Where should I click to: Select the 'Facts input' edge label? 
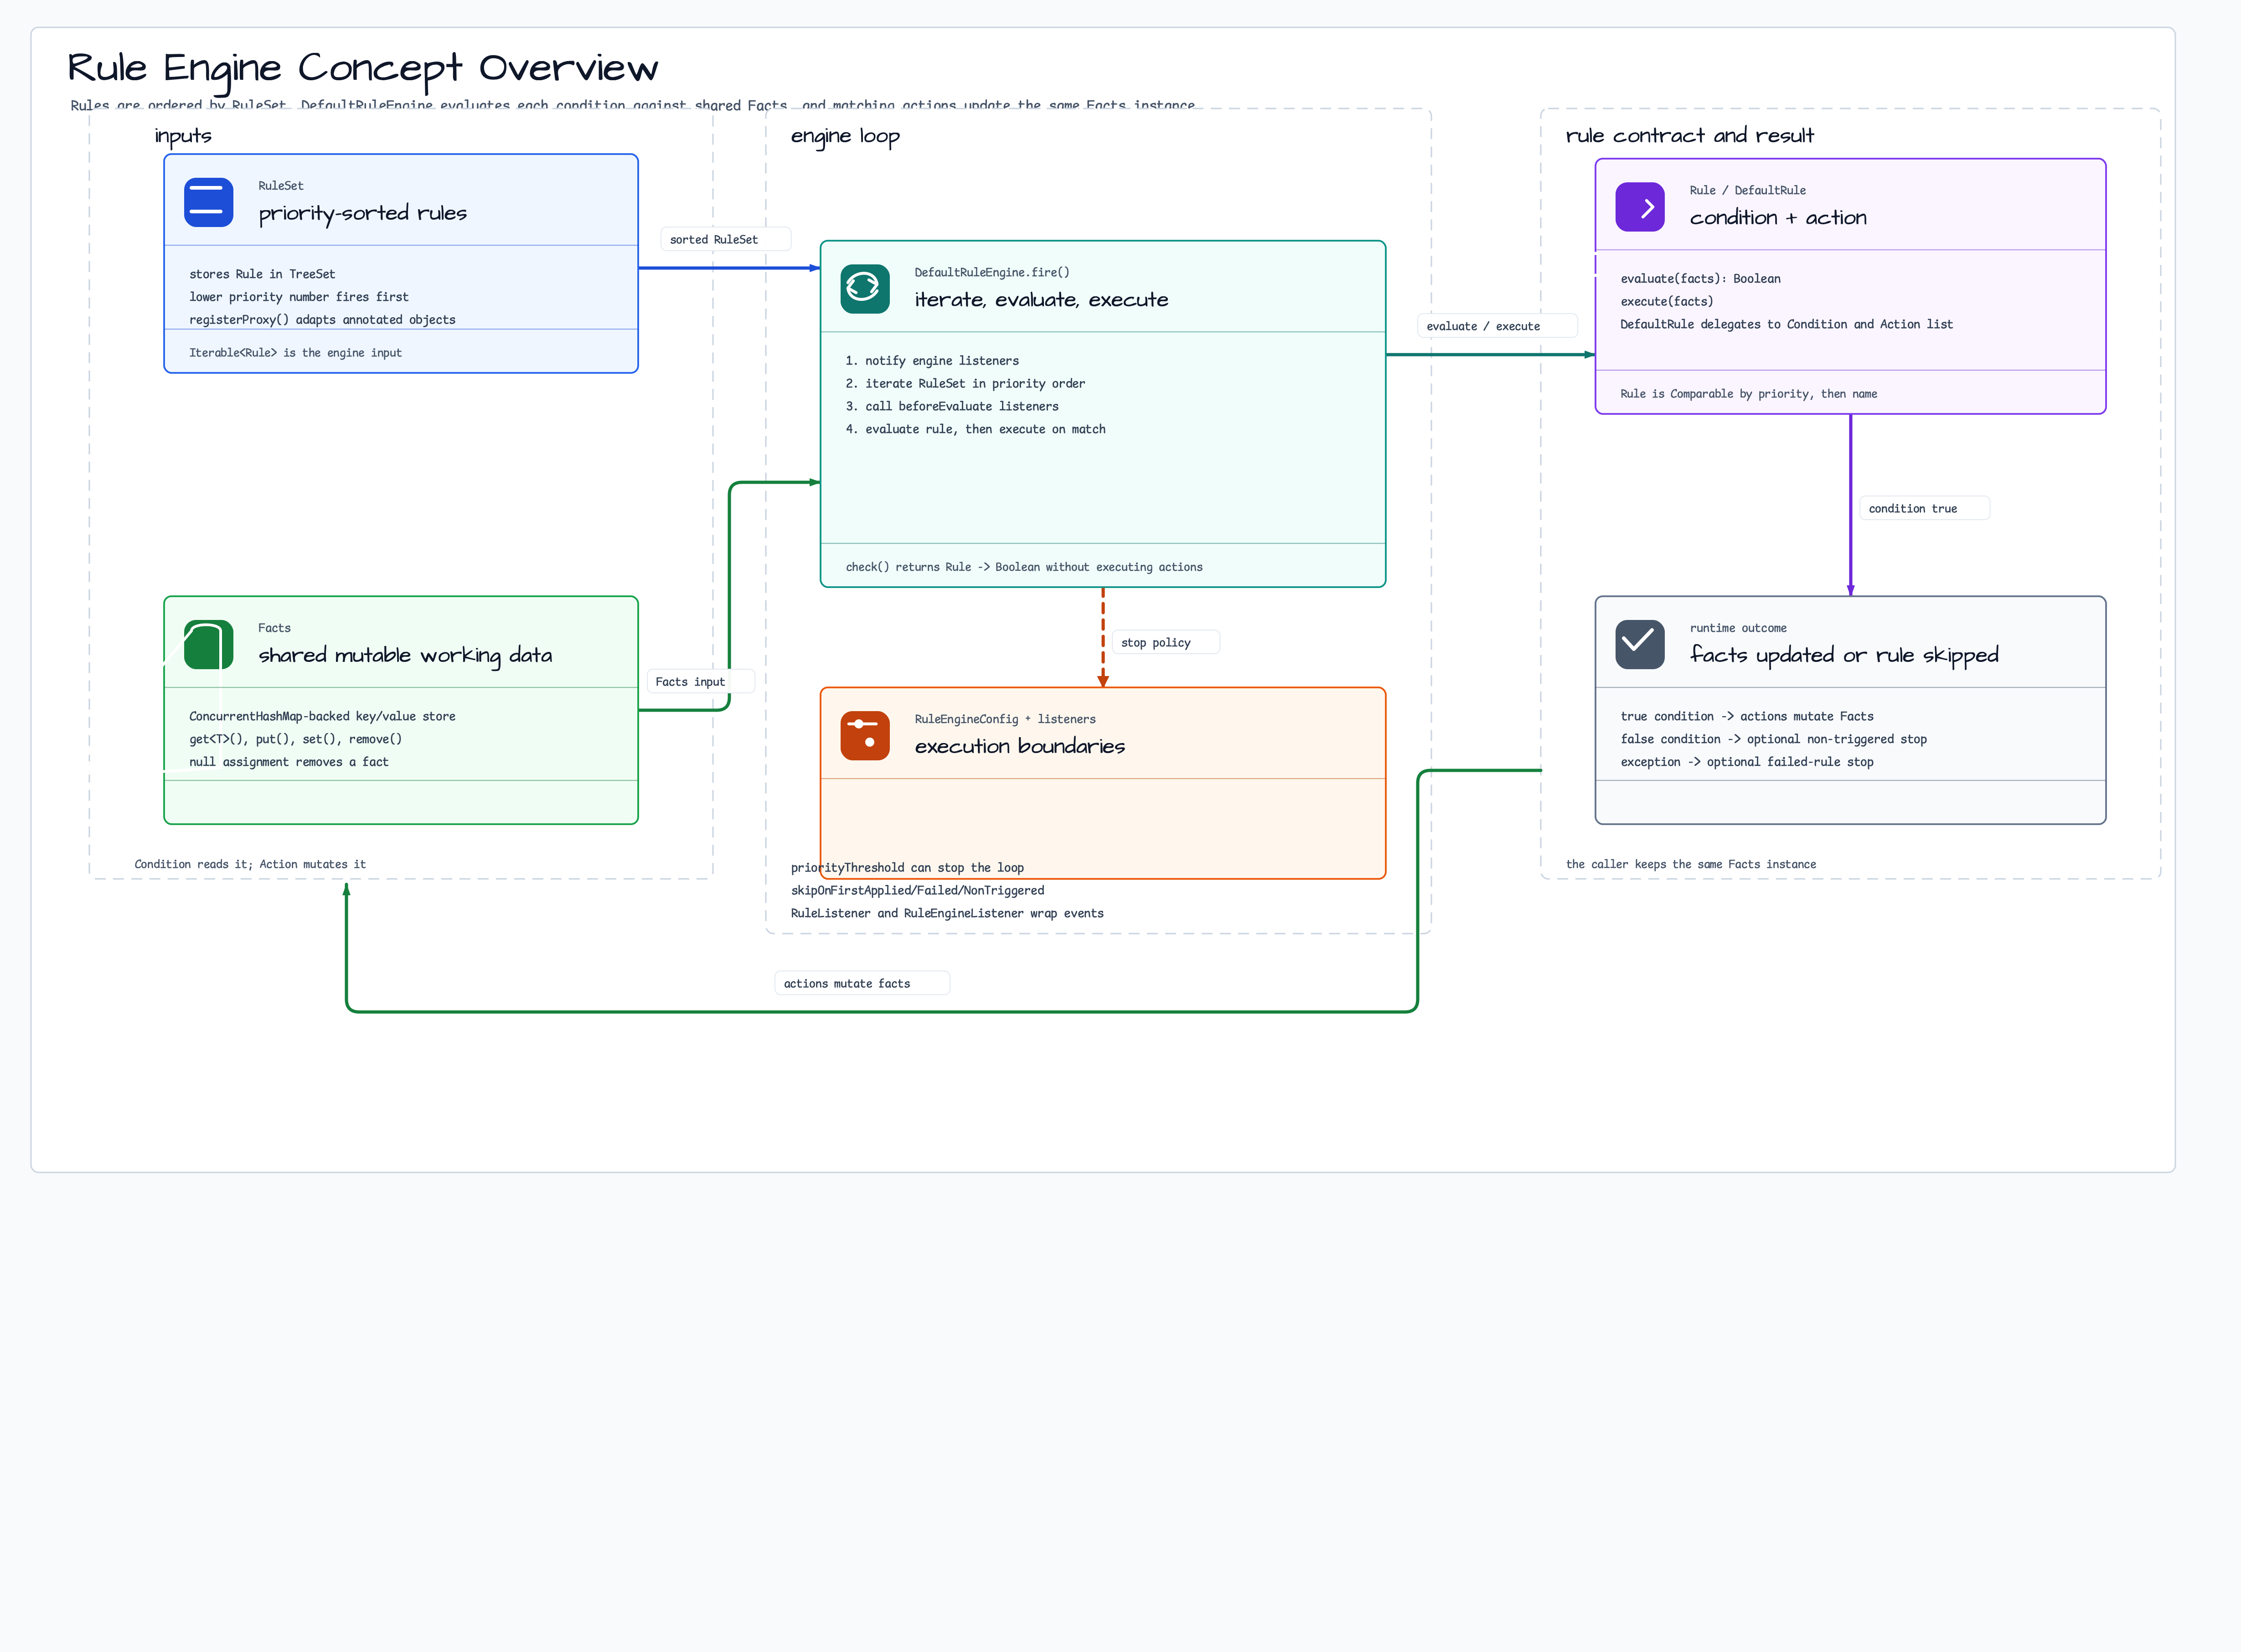tap(701, 681)
